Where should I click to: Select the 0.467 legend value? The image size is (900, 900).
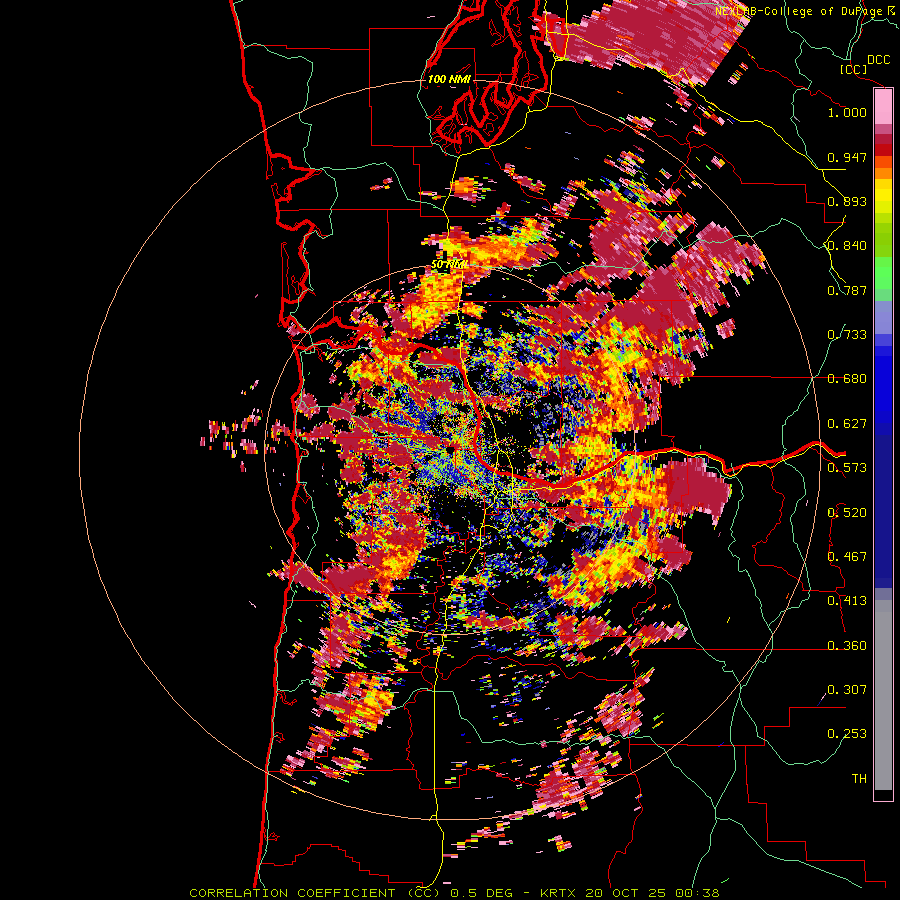tap(847, 557)
